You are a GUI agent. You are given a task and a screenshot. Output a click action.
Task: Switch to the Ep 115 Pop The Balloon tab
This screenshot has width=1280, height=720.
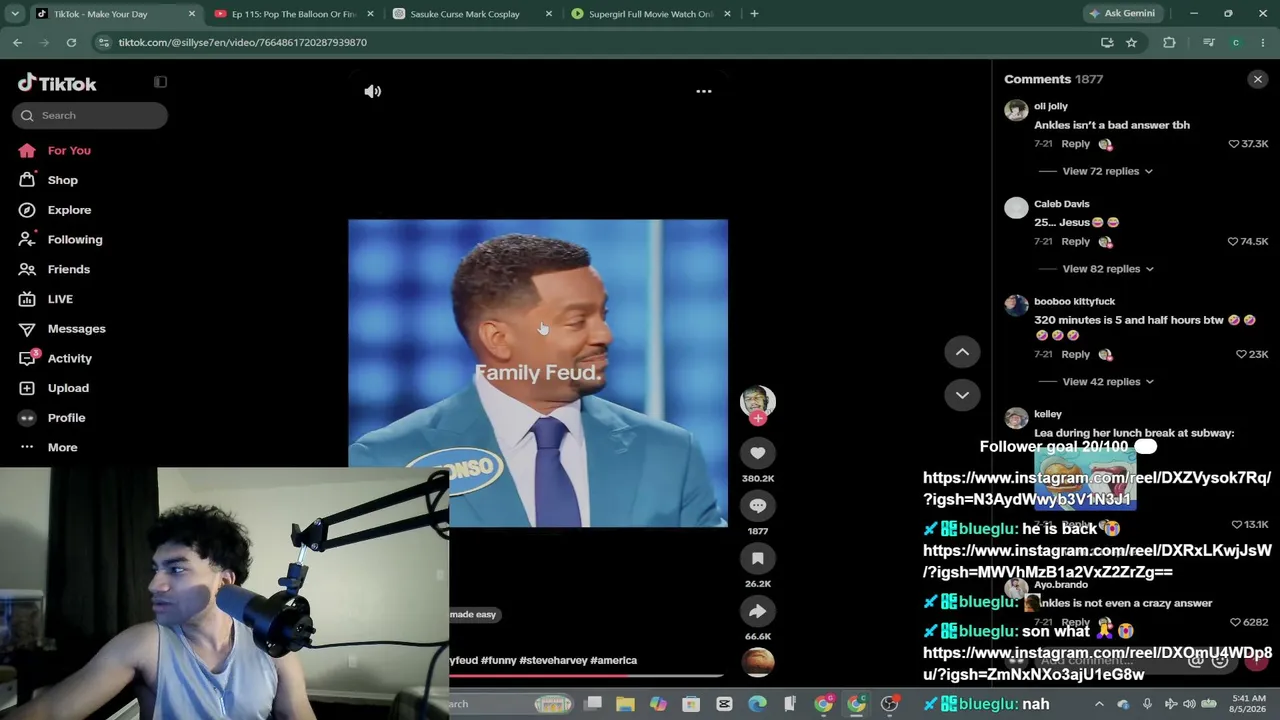click(293, 14)
